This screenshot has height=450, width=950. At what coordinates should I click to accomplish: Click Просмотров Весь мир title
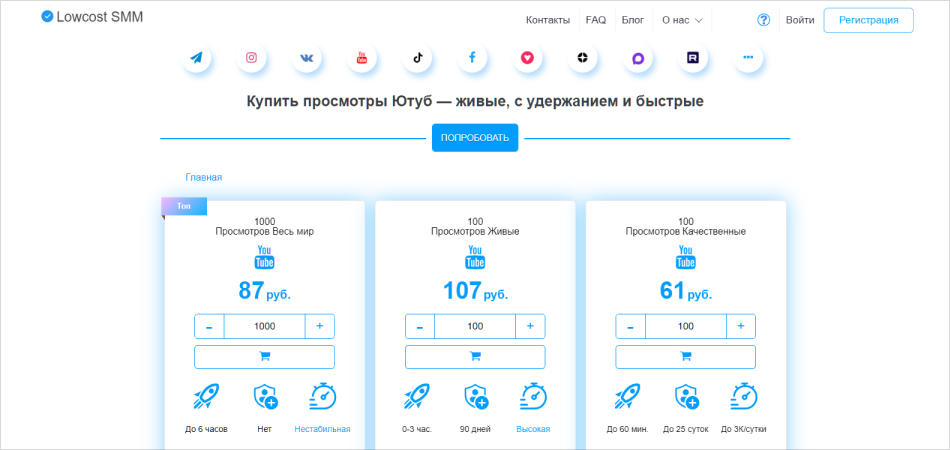(x=265, y=231)
